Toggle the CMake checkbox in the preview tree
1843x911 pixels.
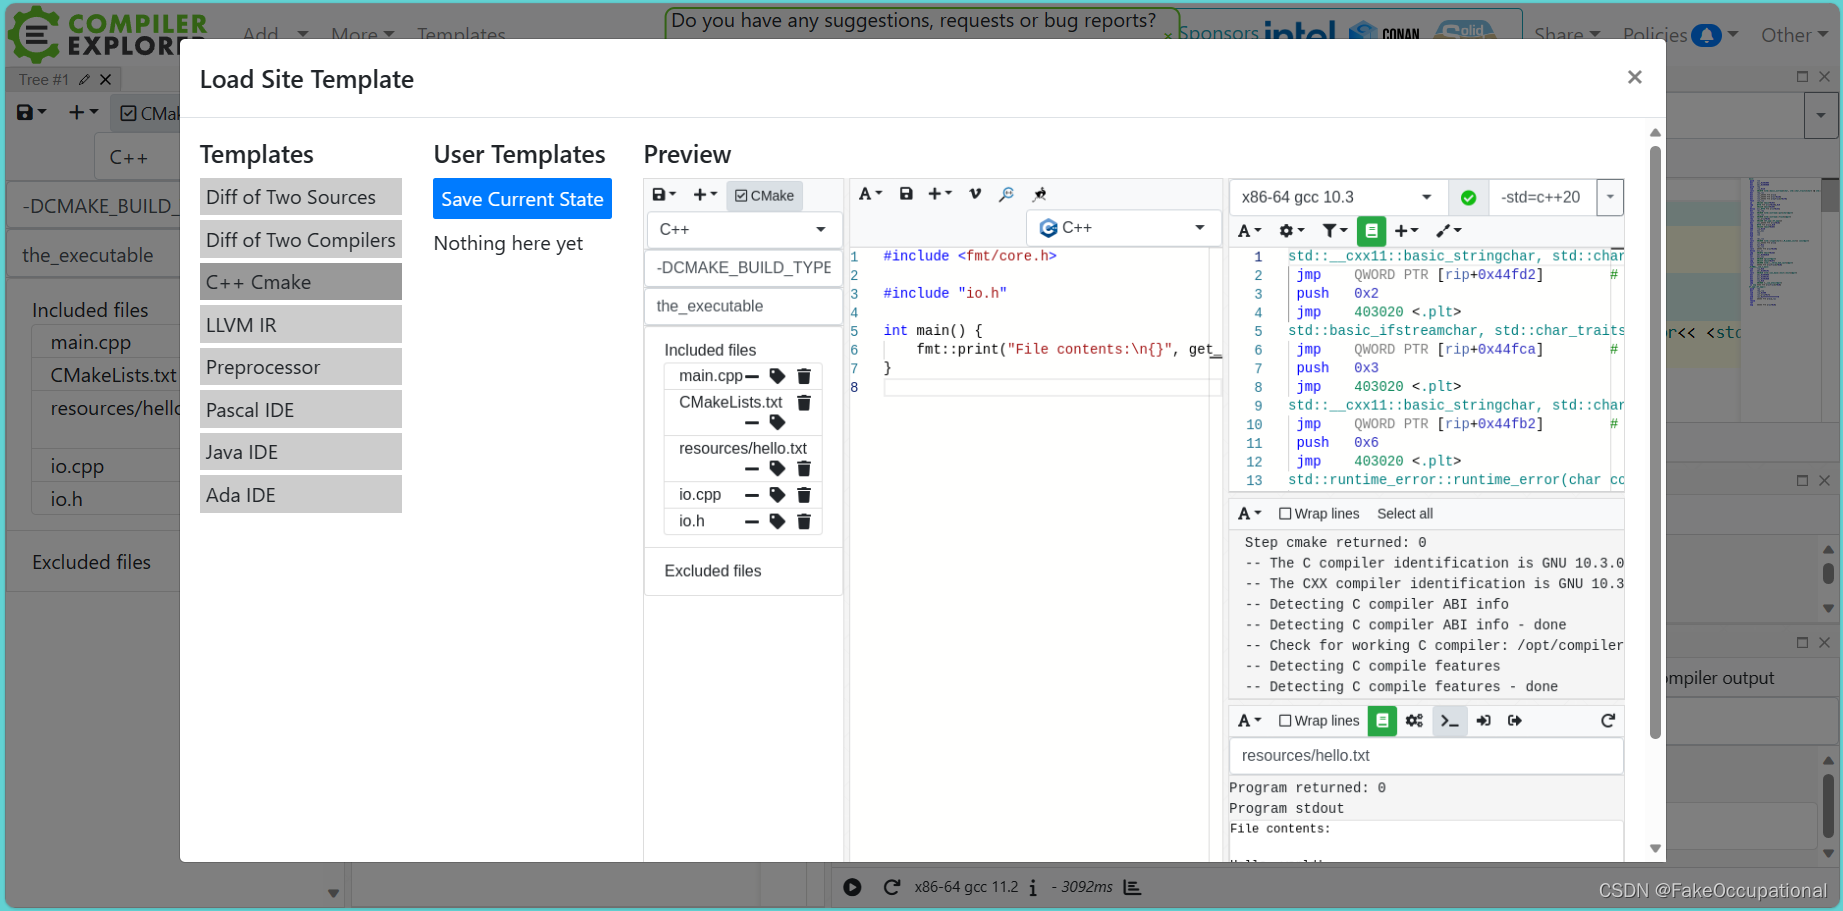tap(765, 196)
